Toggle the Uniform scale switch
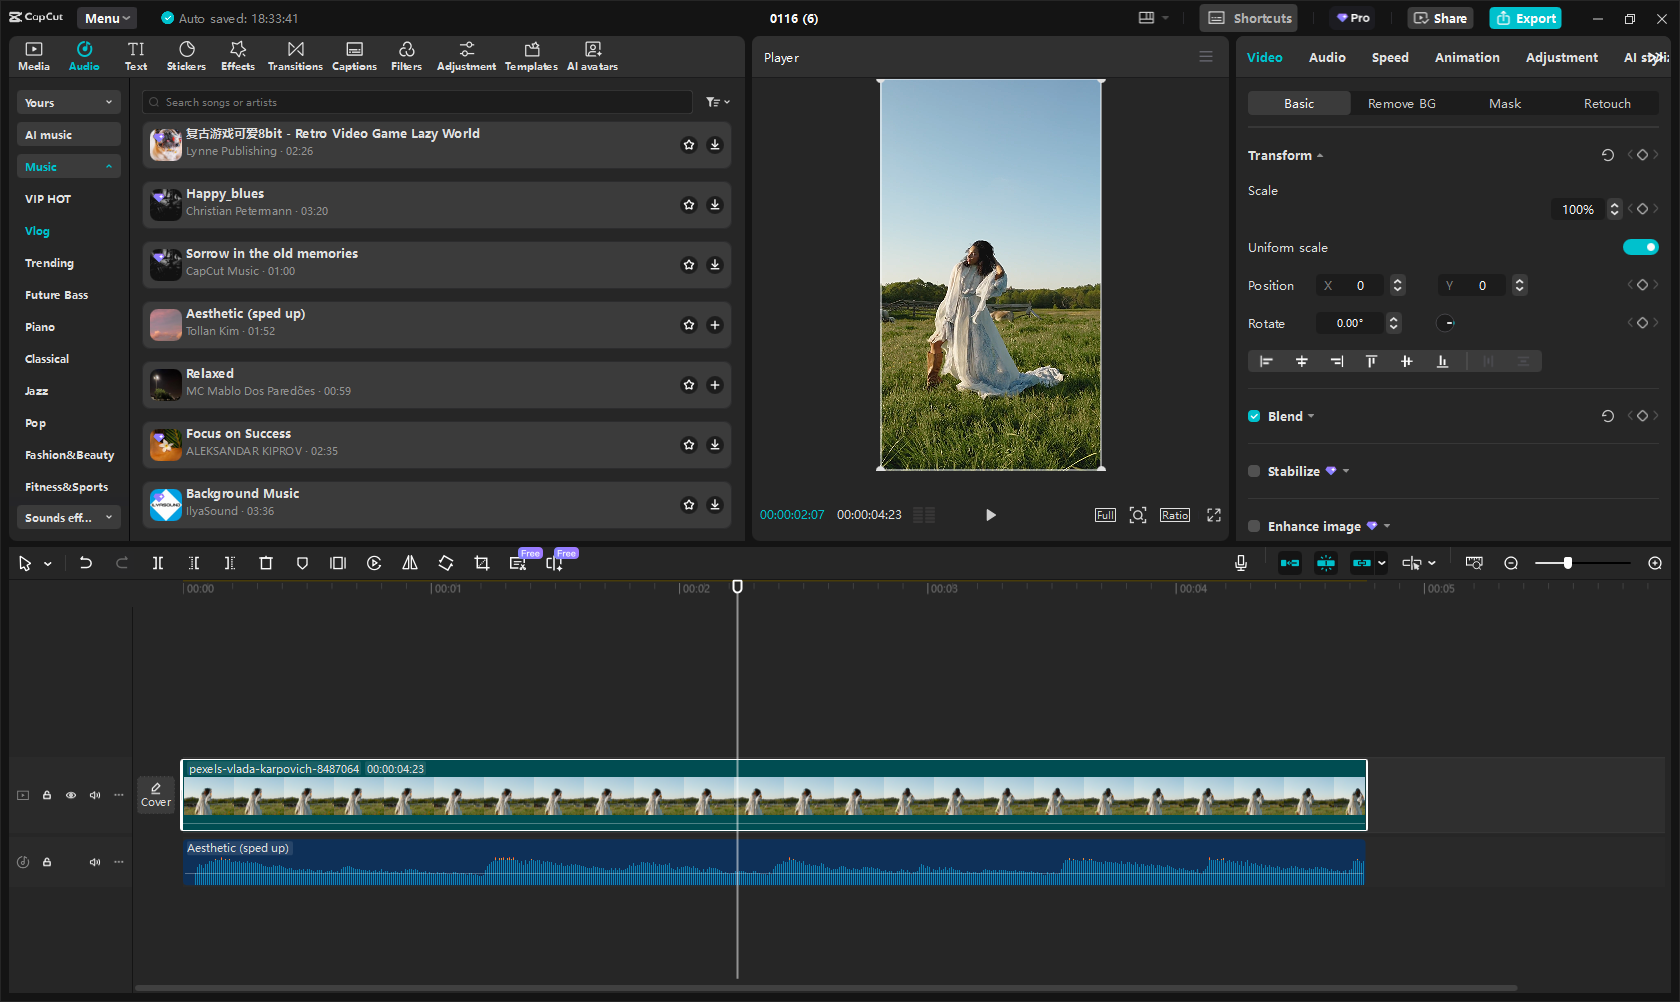 click(1640, 247)
